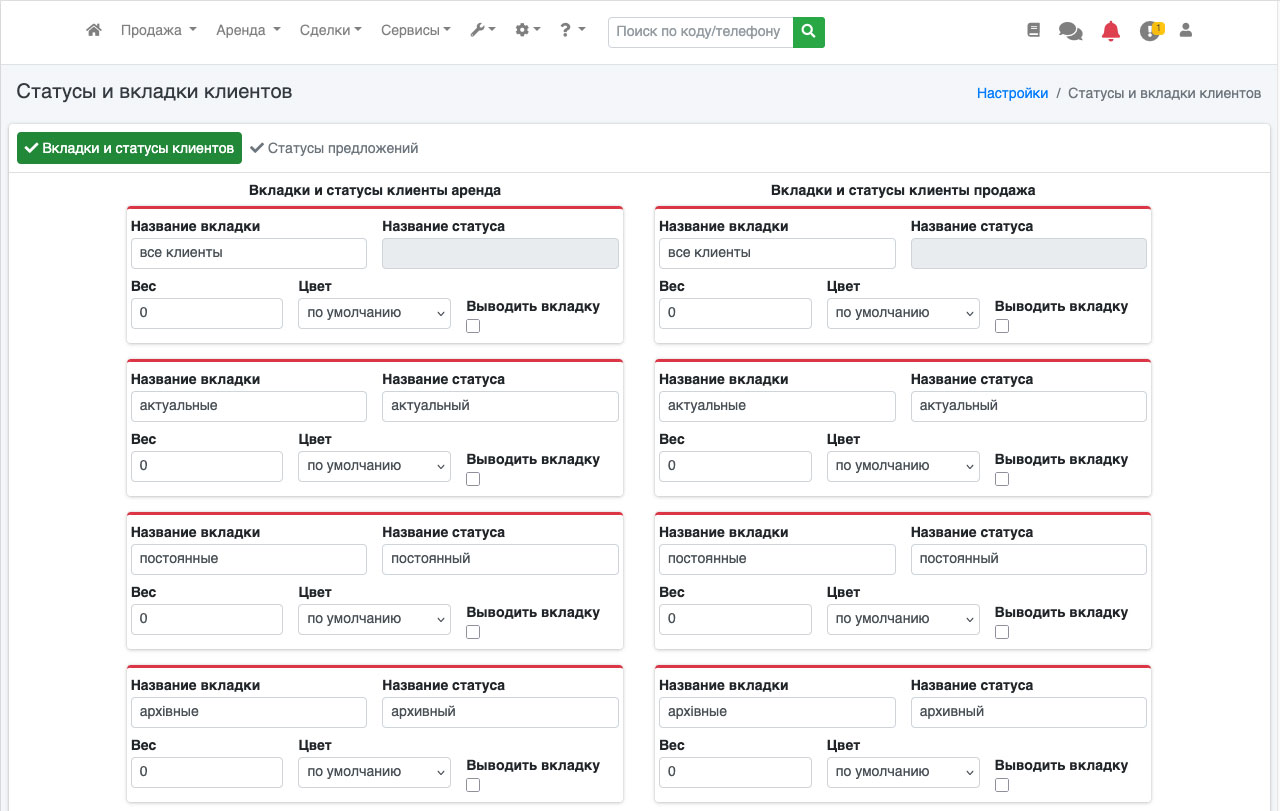Click the 'Настройки' breadcrumb link
This screenshot has height=811, width=1280.
pyautogui.click(x=1012, y=93)
